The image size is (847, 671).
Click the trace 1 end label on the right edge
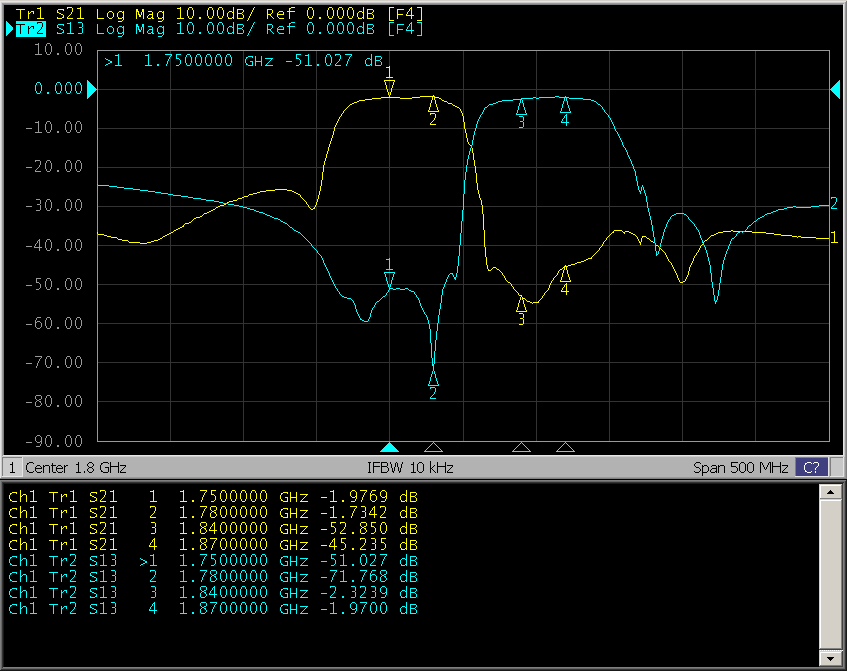pos(834,237)
